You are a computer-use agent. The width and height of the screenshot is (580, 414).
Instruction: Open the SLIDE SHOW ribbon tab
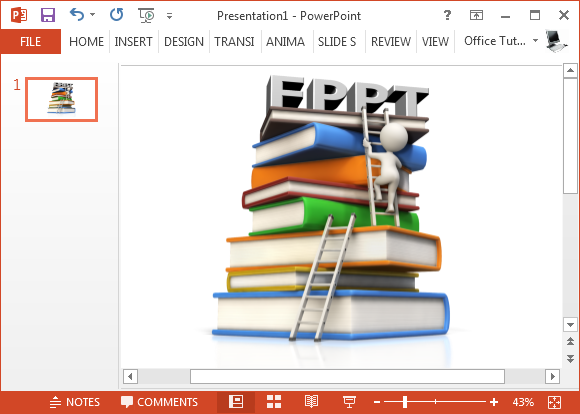337,41
